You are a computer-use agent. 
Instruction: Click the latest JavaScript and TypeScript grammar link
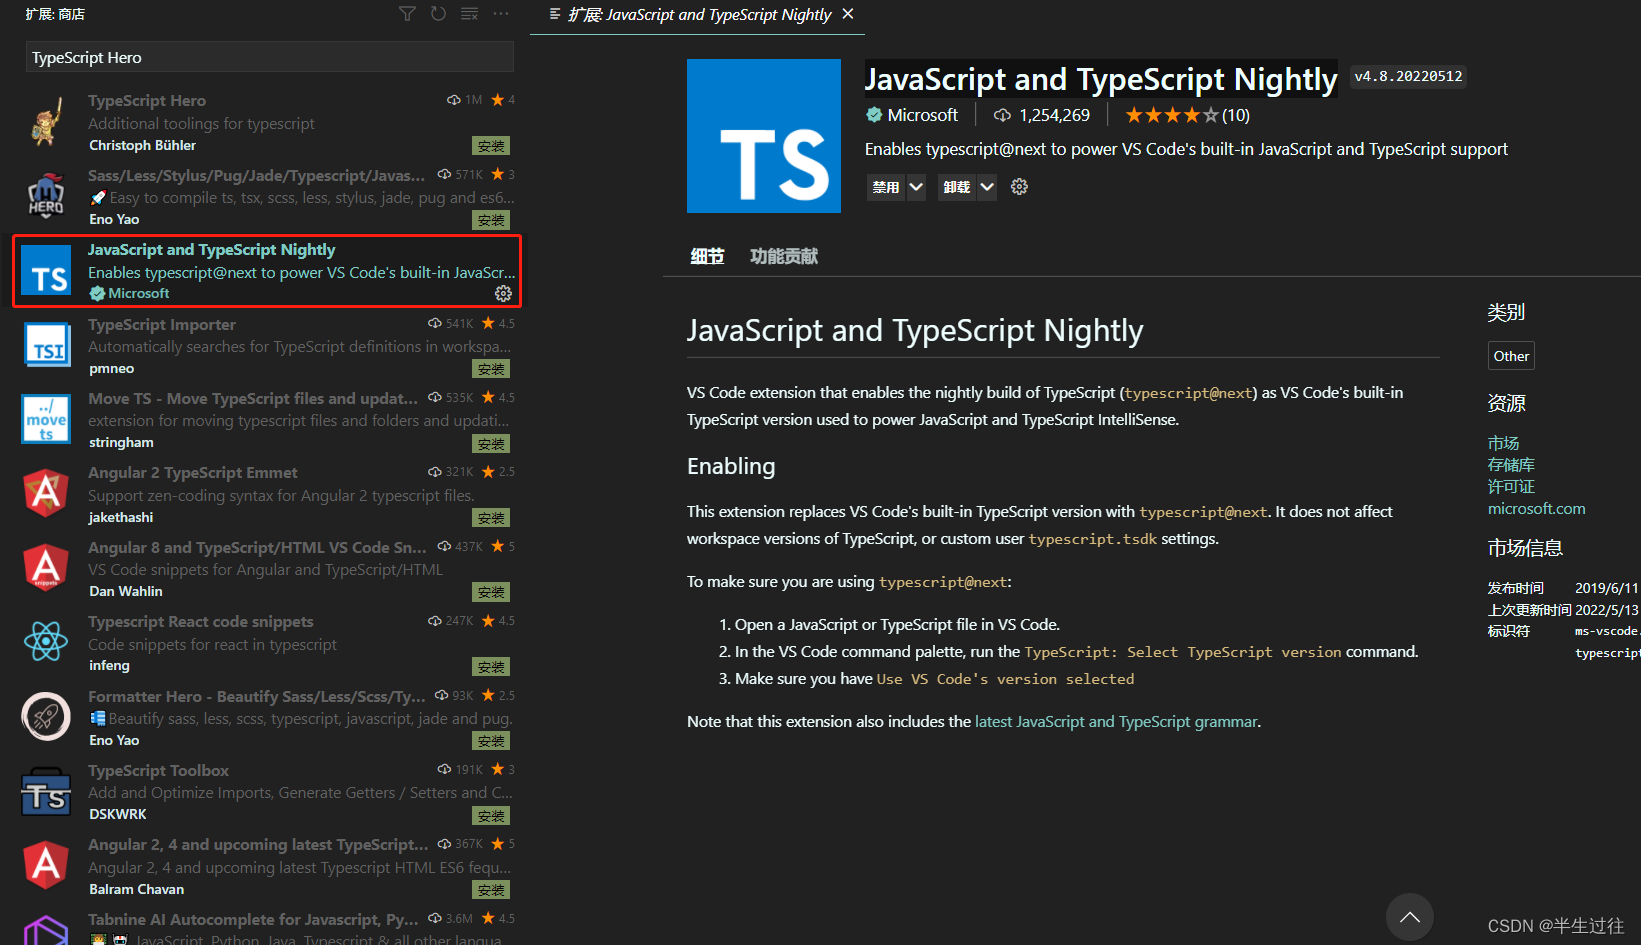point(1115,721)
